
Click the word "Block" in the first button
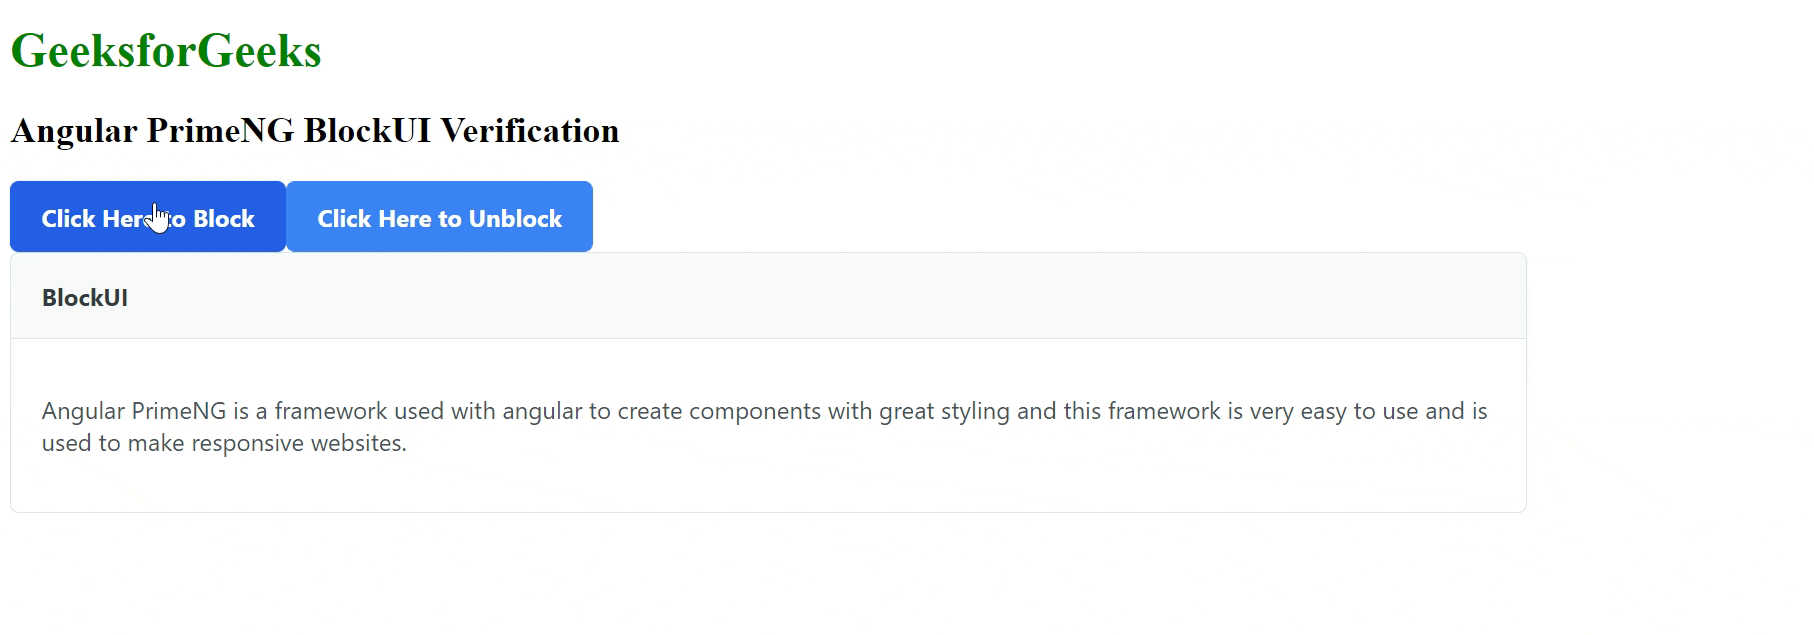coord(224,219)
